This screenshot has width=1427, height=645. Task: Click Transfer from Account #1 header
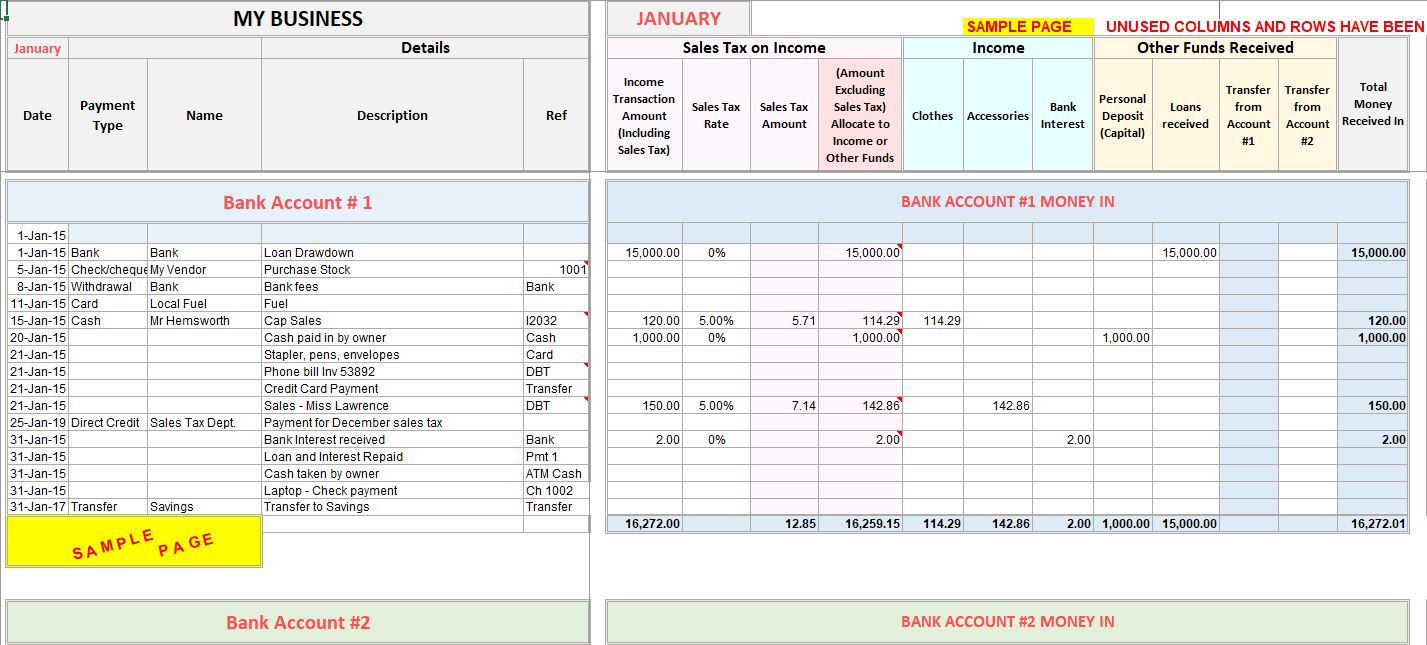click(x=1249, y=115)
